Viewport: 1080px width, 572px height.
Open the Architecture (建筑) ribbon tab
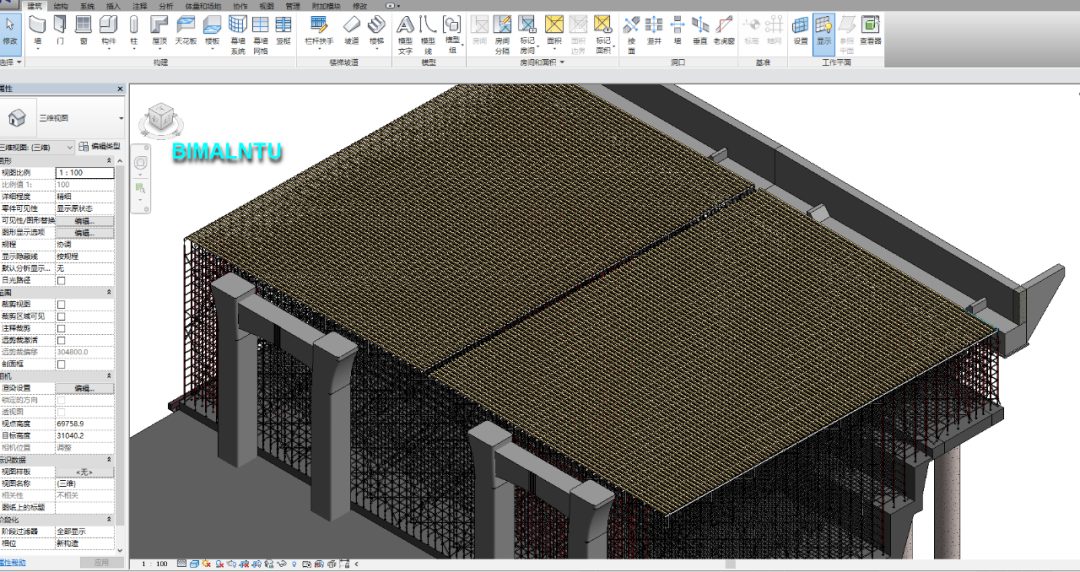point(34,6)
